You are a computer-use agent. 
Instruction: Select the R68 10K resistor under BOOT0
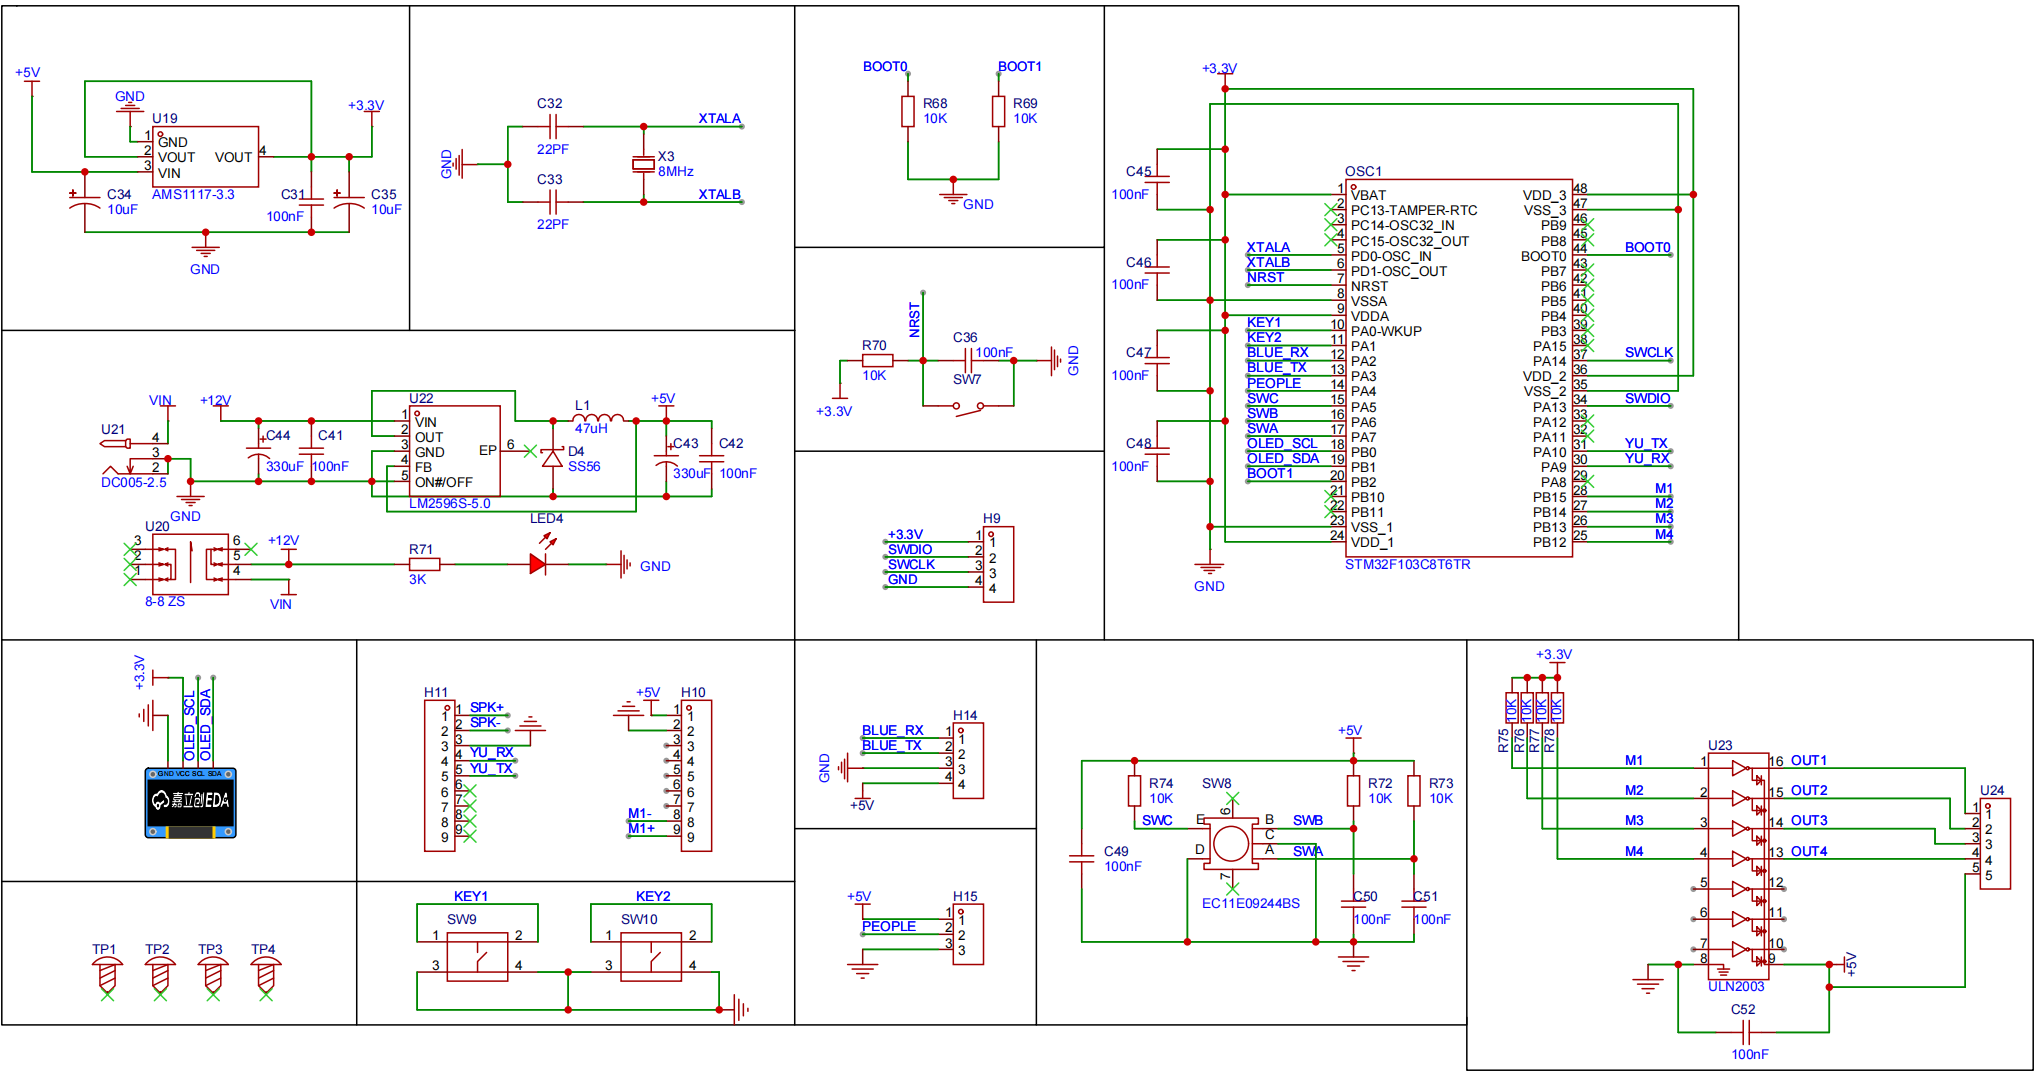click(908, 111)
